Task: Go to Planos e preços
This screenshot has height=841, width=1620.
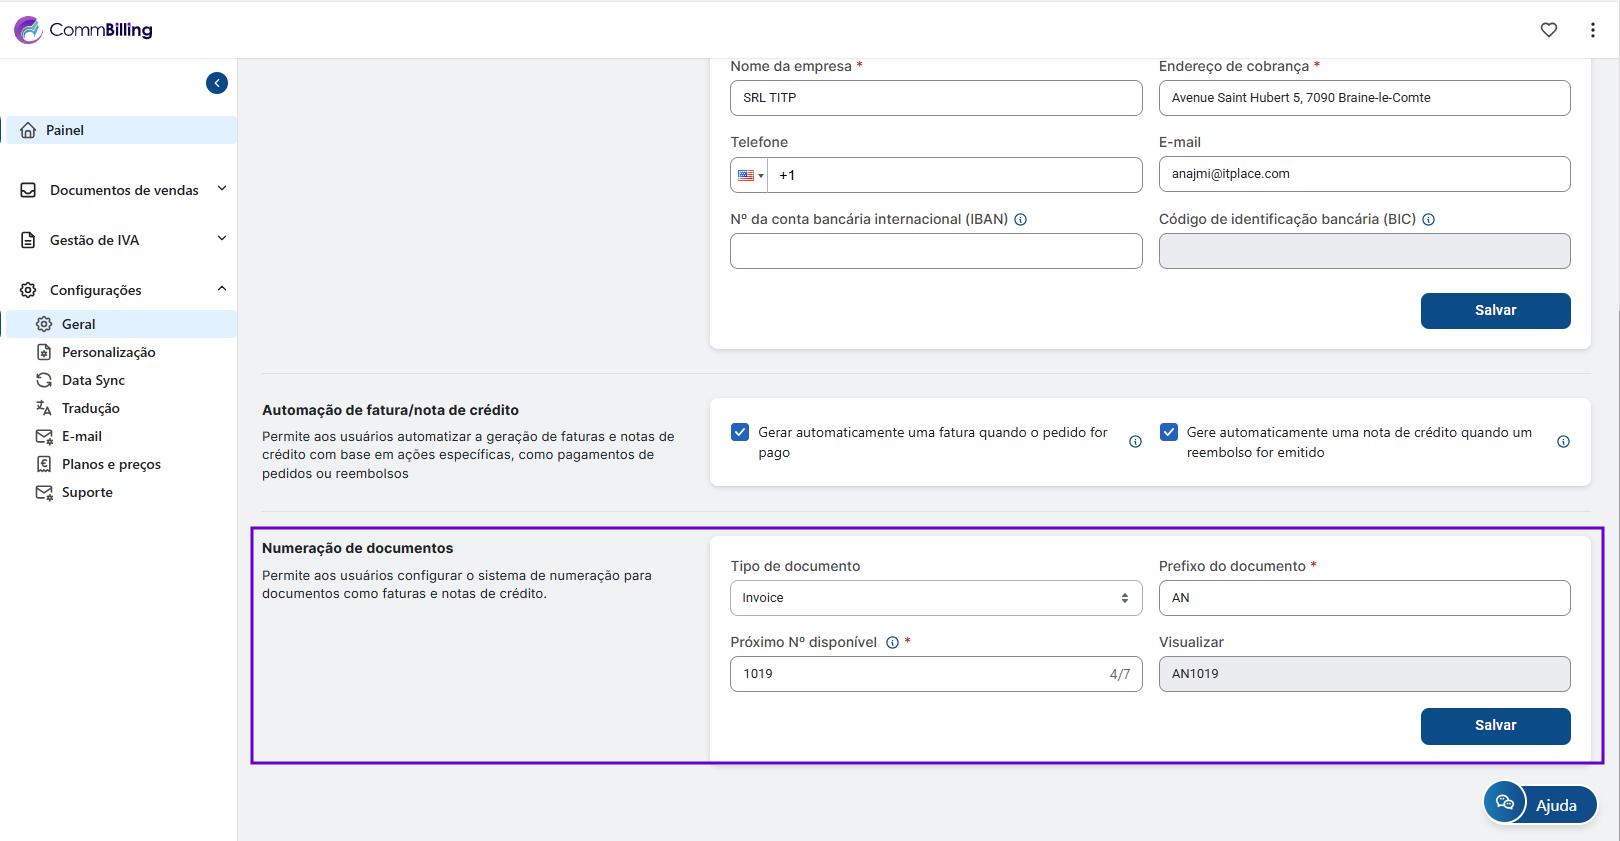Action: (x=111, y=464)
